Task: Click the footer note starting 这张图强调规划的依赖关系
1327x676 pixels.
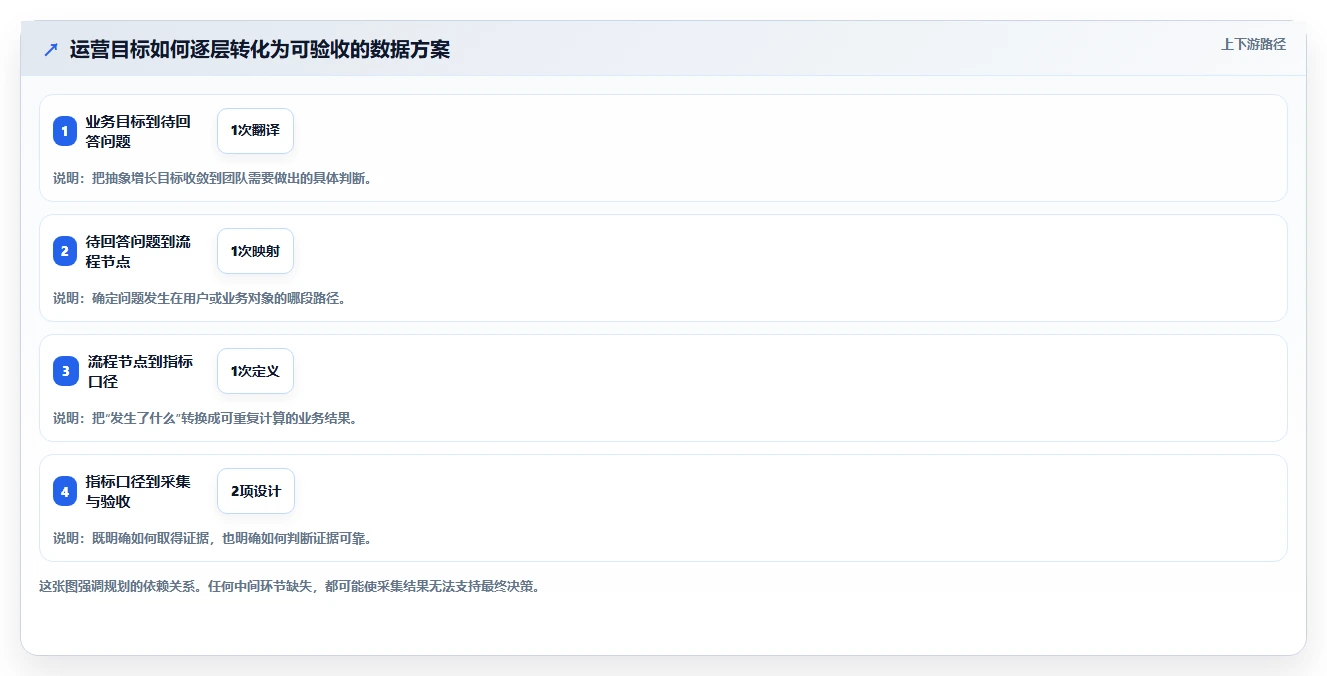Action: pyautogui.click(x=290, y=586)
